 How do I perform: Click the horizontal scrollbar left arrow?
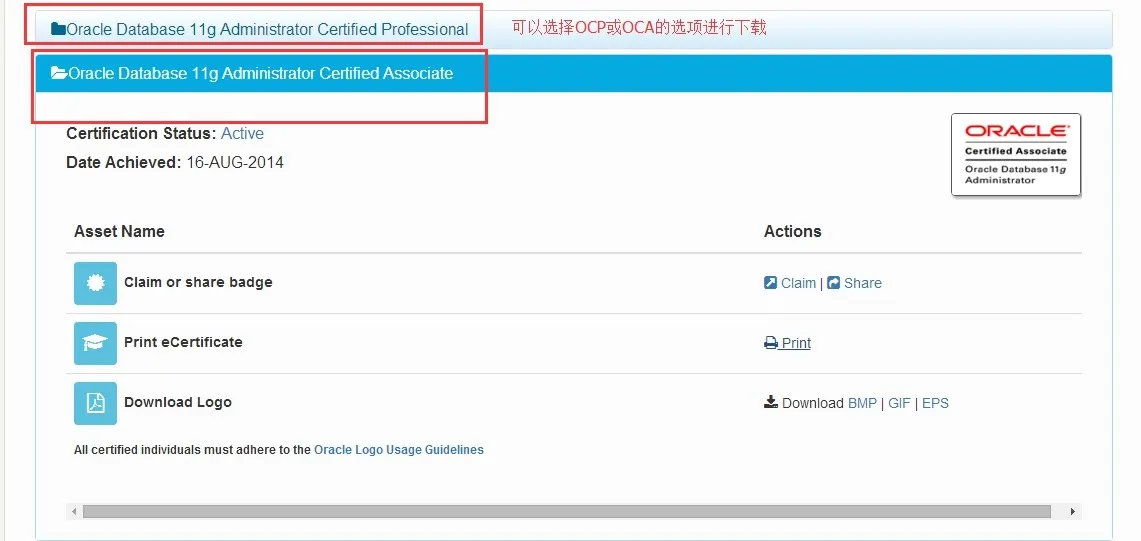pos(73,512)
